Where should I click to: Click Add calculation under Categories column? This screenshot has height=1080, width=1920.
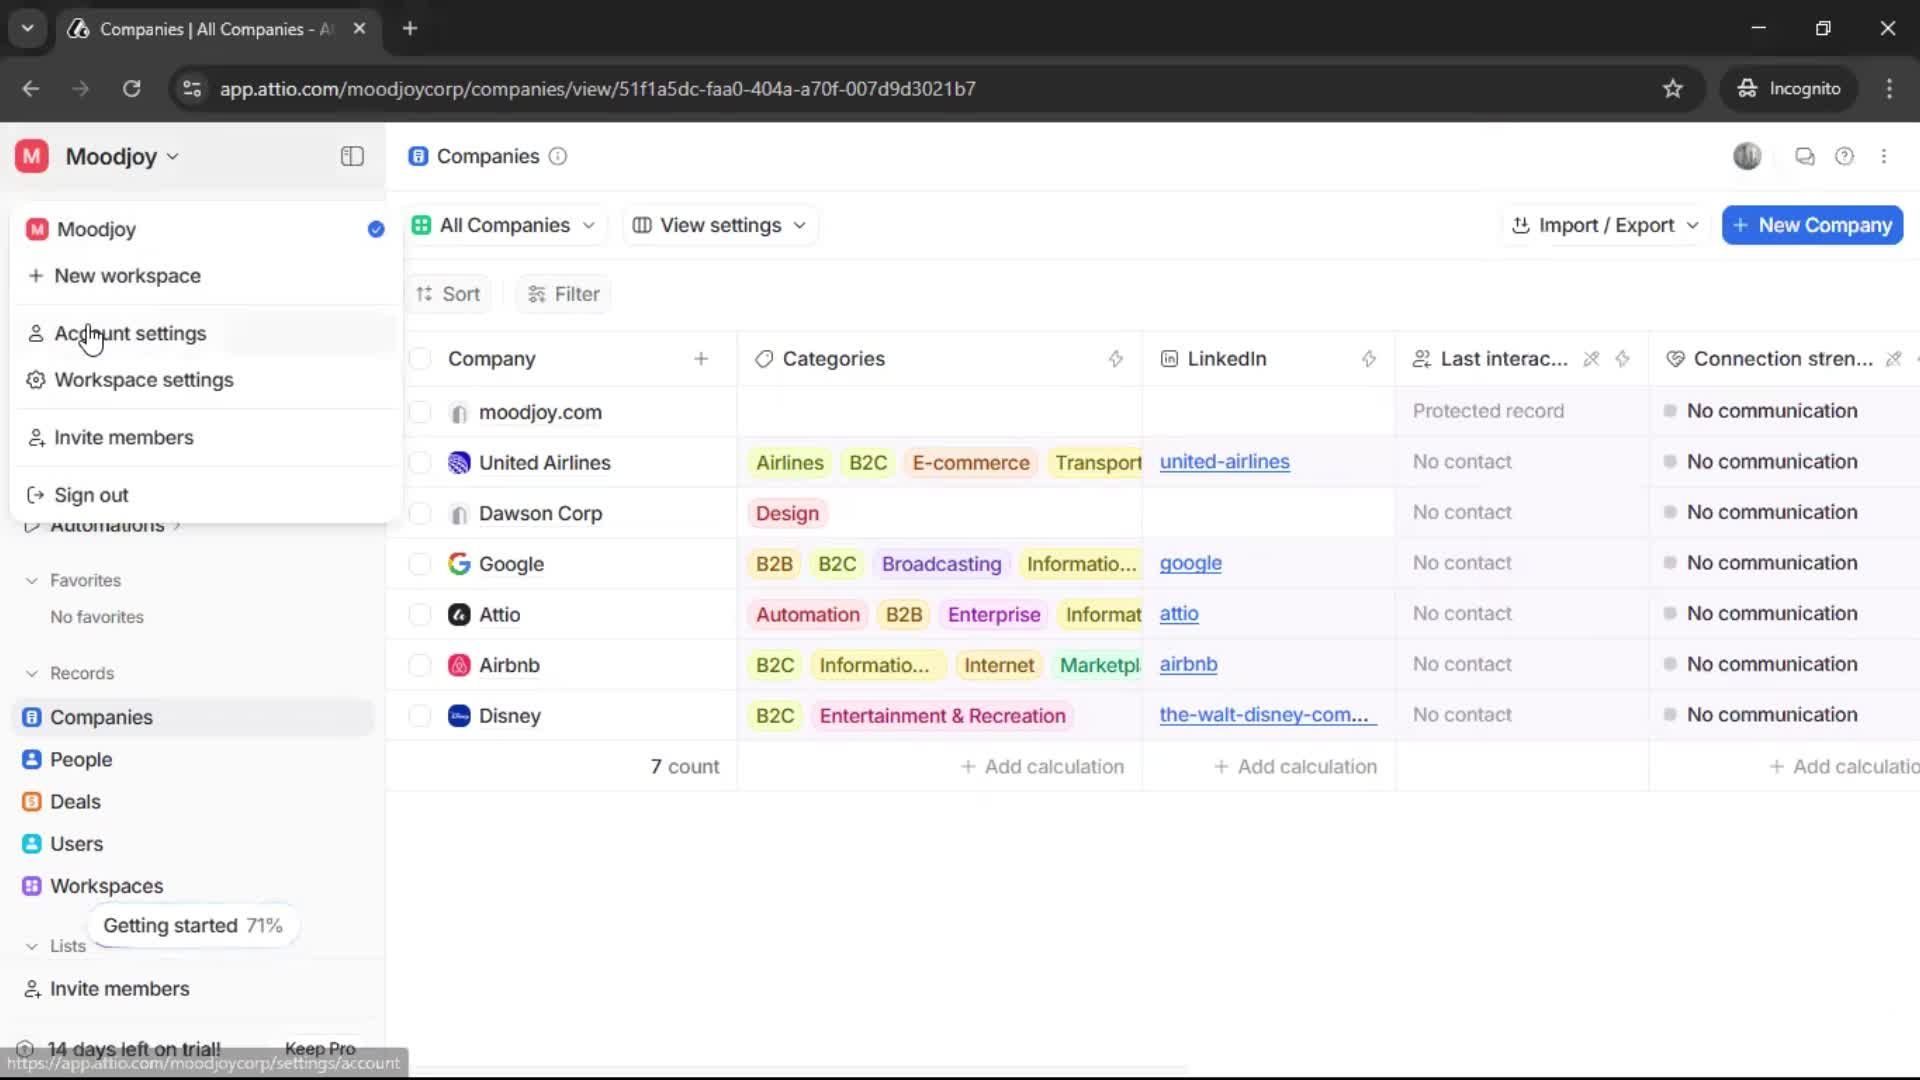tap(1042, 767)
